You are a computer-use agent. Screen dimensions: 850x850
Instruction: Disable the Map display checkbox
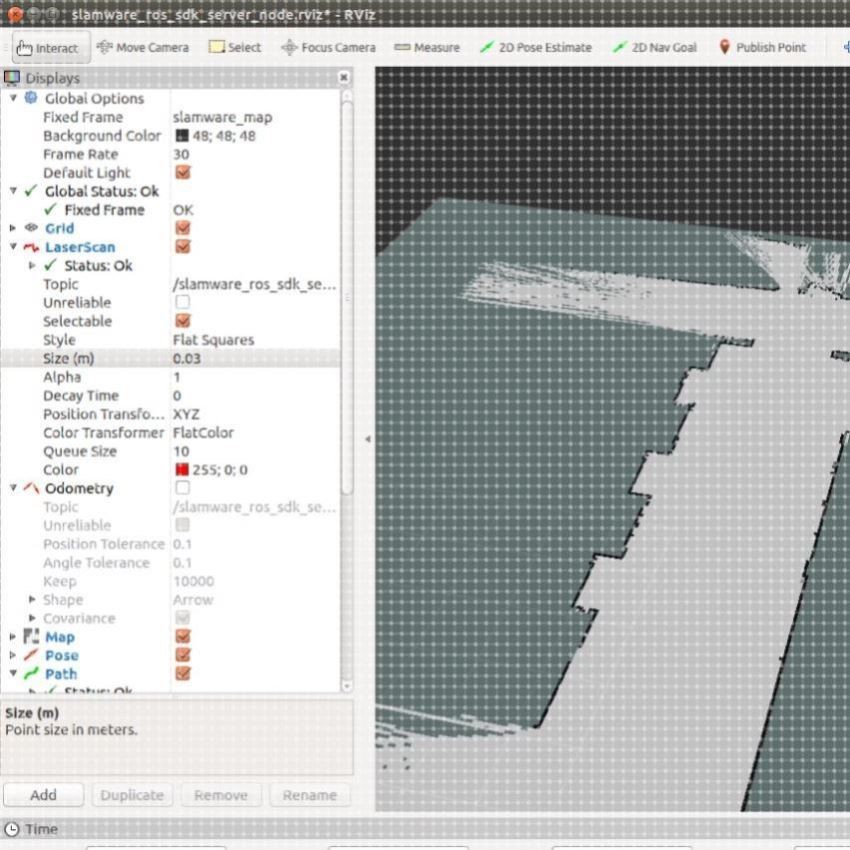183,636
